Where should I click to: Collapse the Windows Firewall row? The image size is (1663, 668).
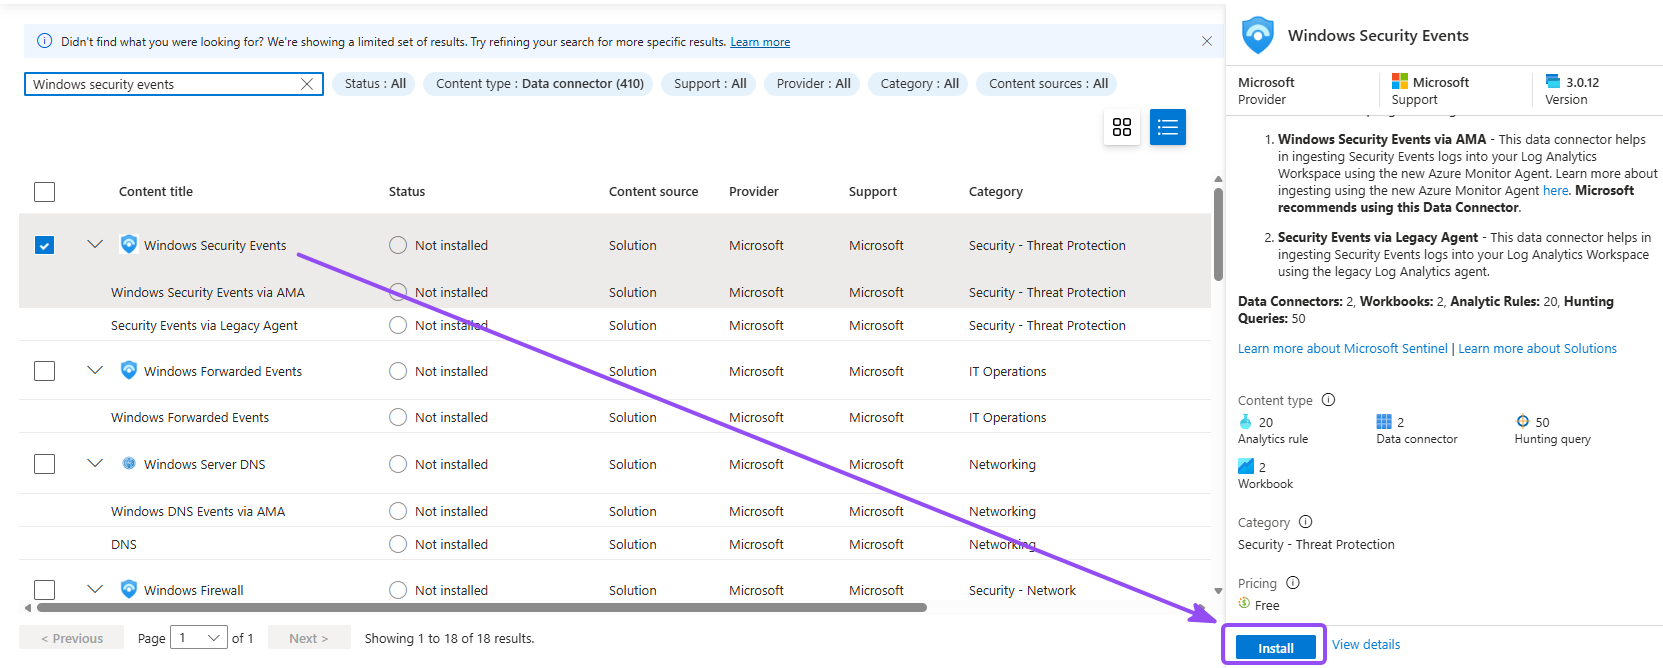pos(95,589)
